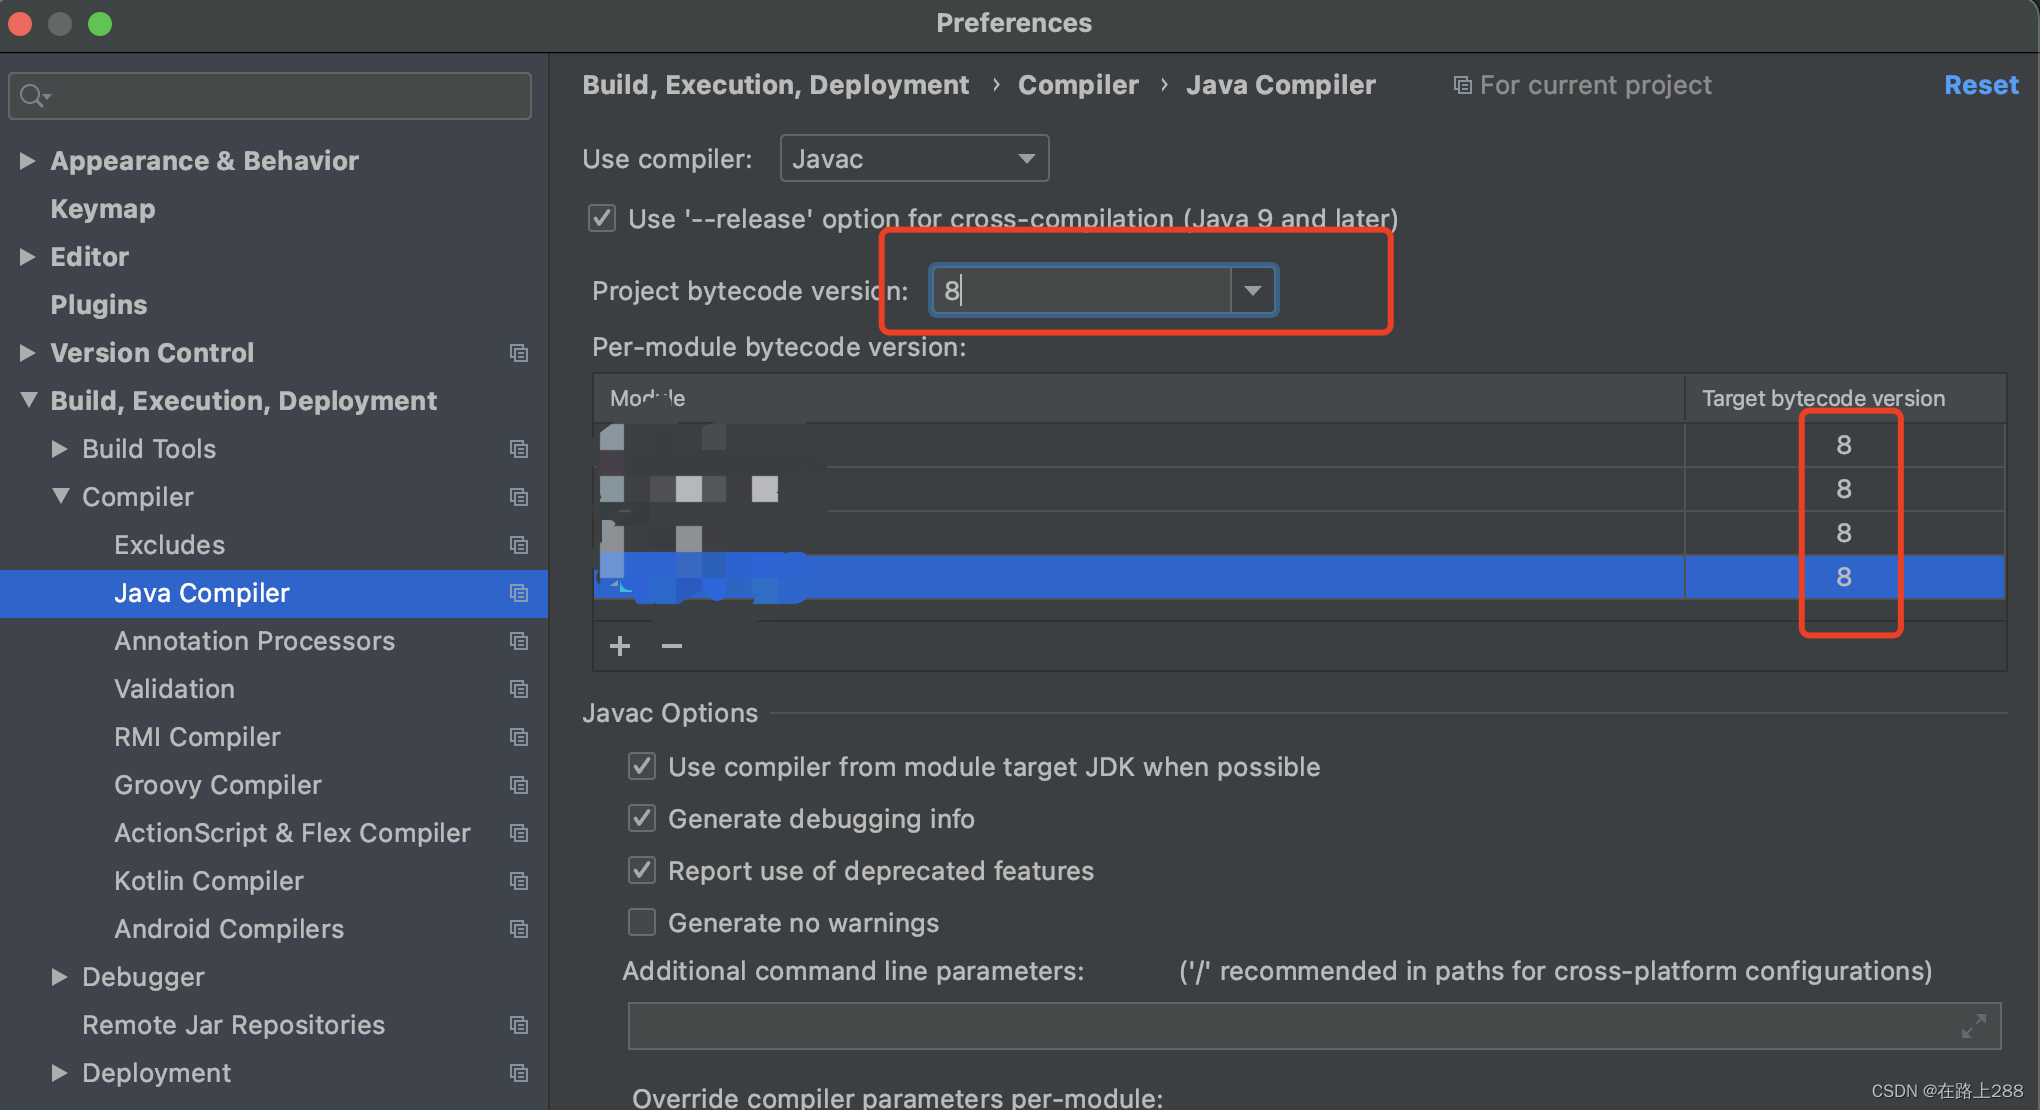Click the project scope icon beside Kotlin Compiler

click(x=519, y=881)
